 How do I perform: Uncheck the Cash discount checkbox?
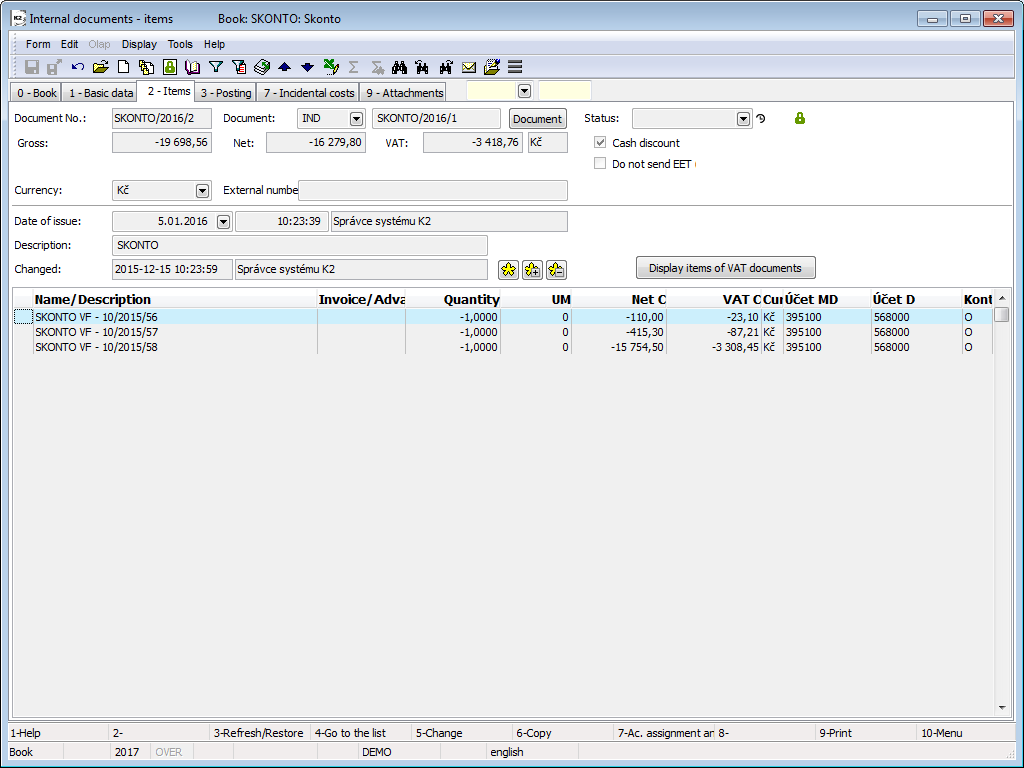point(600,143)
